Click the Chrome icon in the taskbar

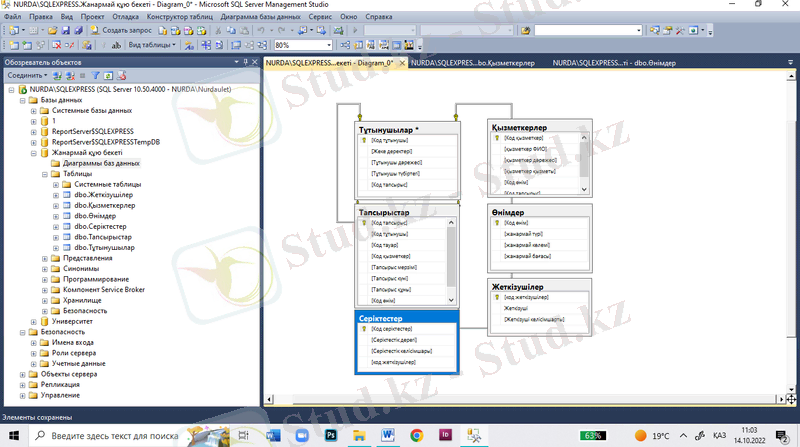(x=416, y=435)
